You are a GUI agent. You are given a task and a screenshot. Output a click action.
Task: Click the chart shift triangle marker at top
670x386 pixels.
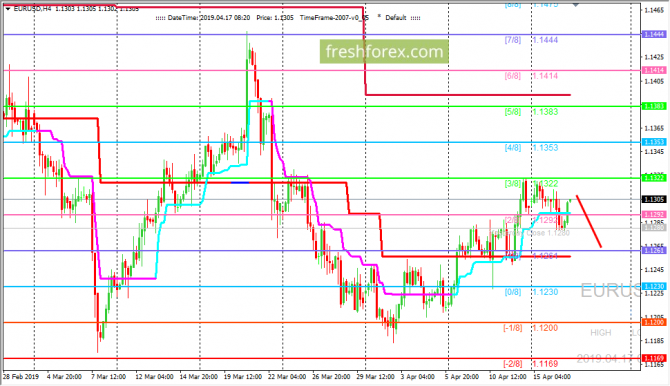576,5
